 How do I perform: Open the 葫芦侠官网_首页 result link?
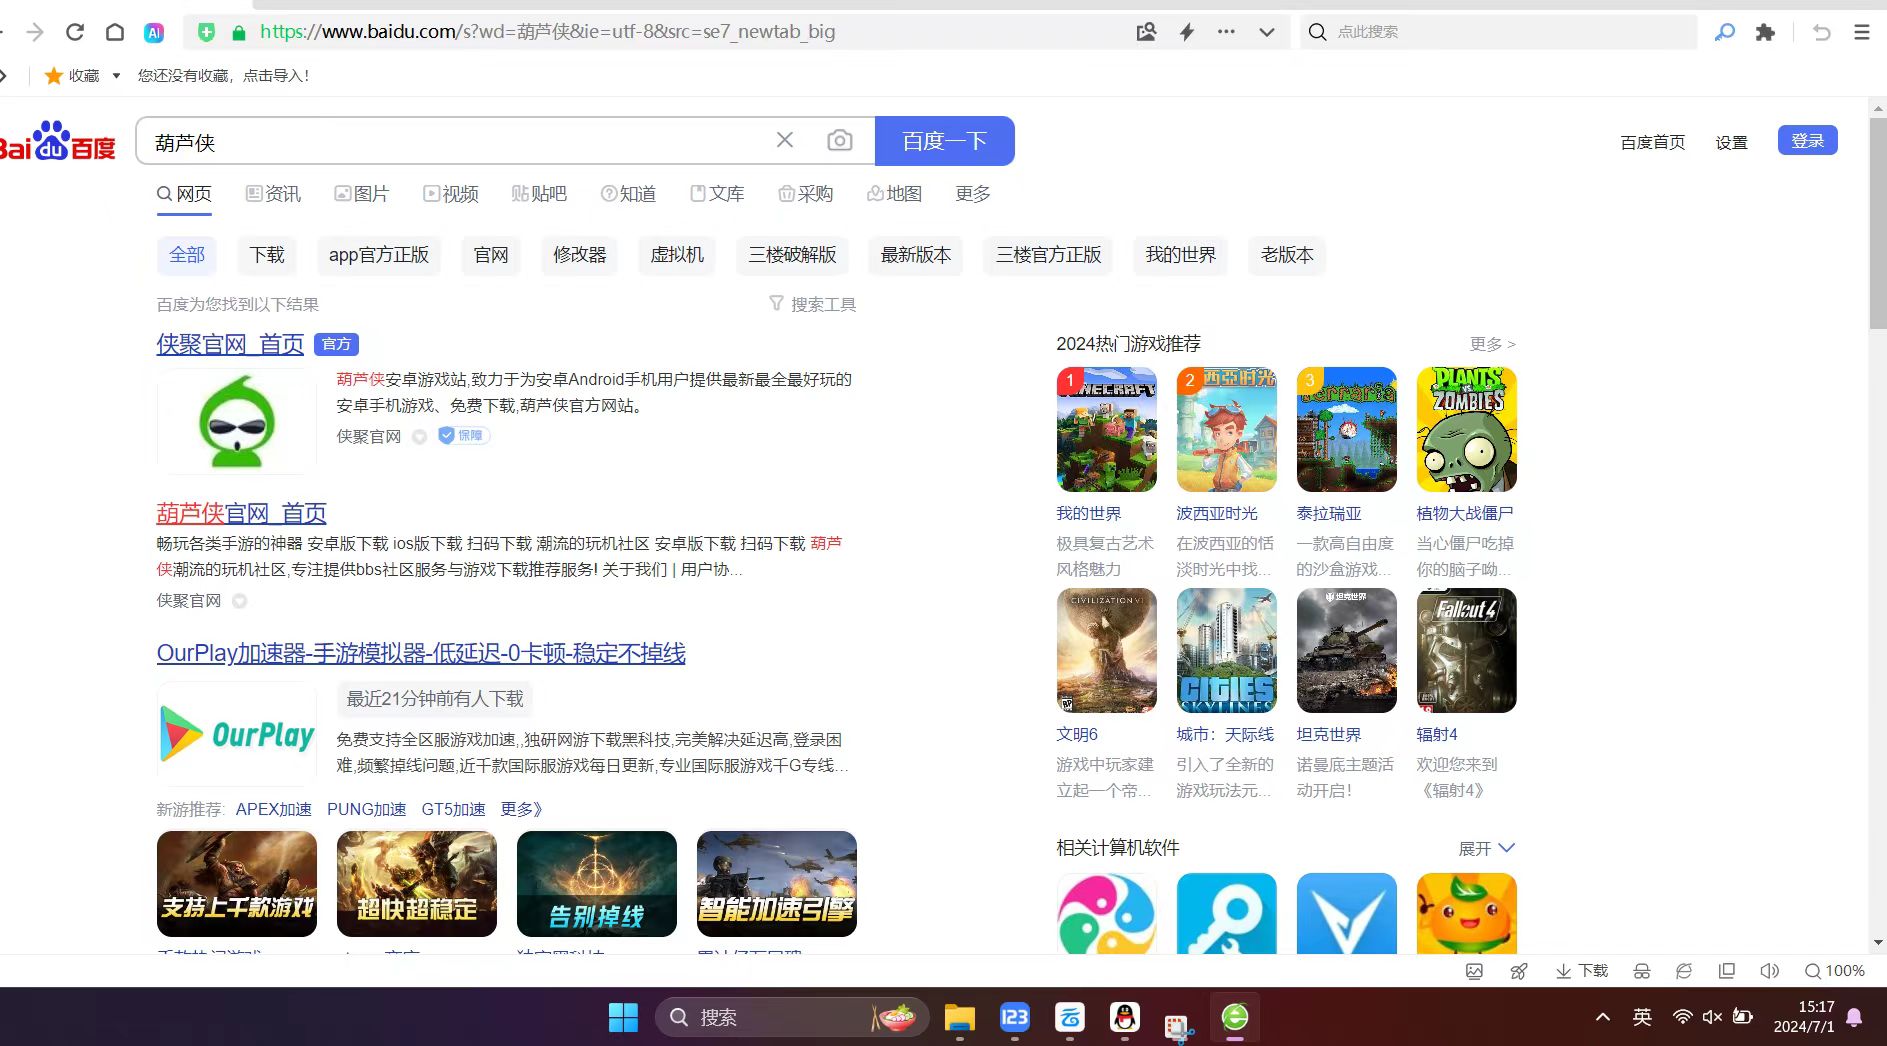tap(241, 513)
